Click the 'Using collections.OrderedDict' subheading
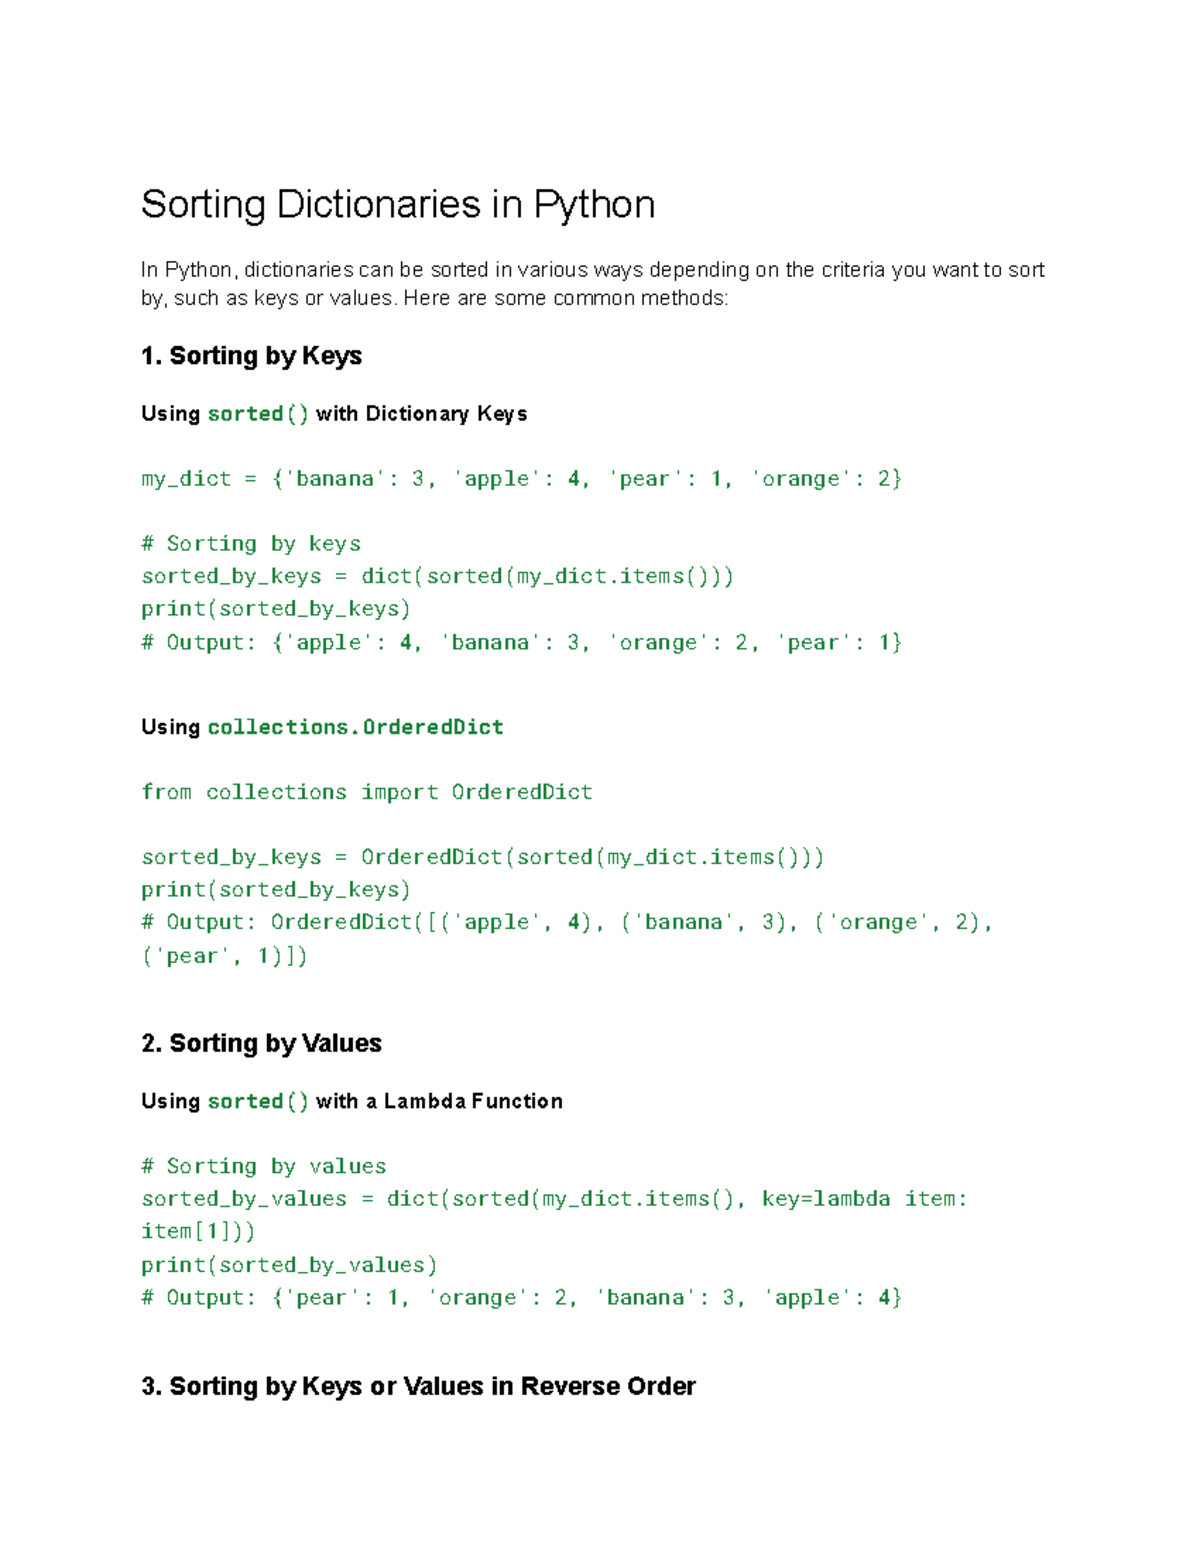Screen dimensions: 1200x1553 [322, 727]
